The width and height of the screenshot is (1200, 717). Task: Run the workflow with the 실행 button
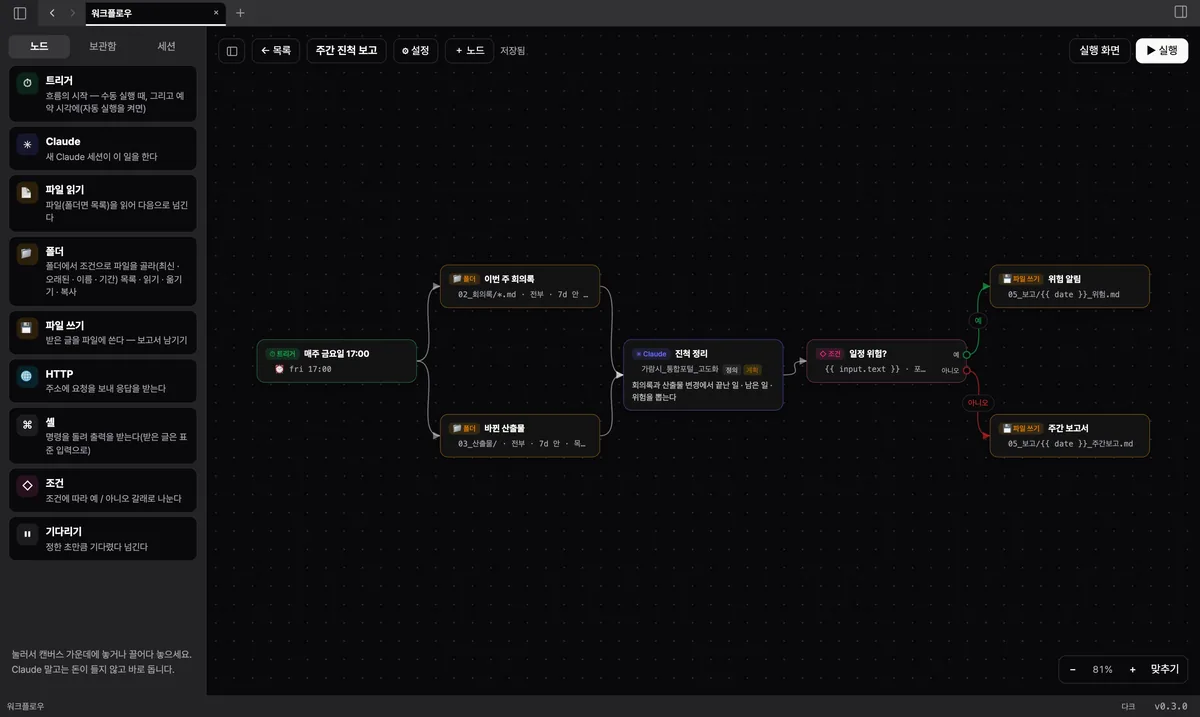pyautogui.click(x=1162, y=51)
